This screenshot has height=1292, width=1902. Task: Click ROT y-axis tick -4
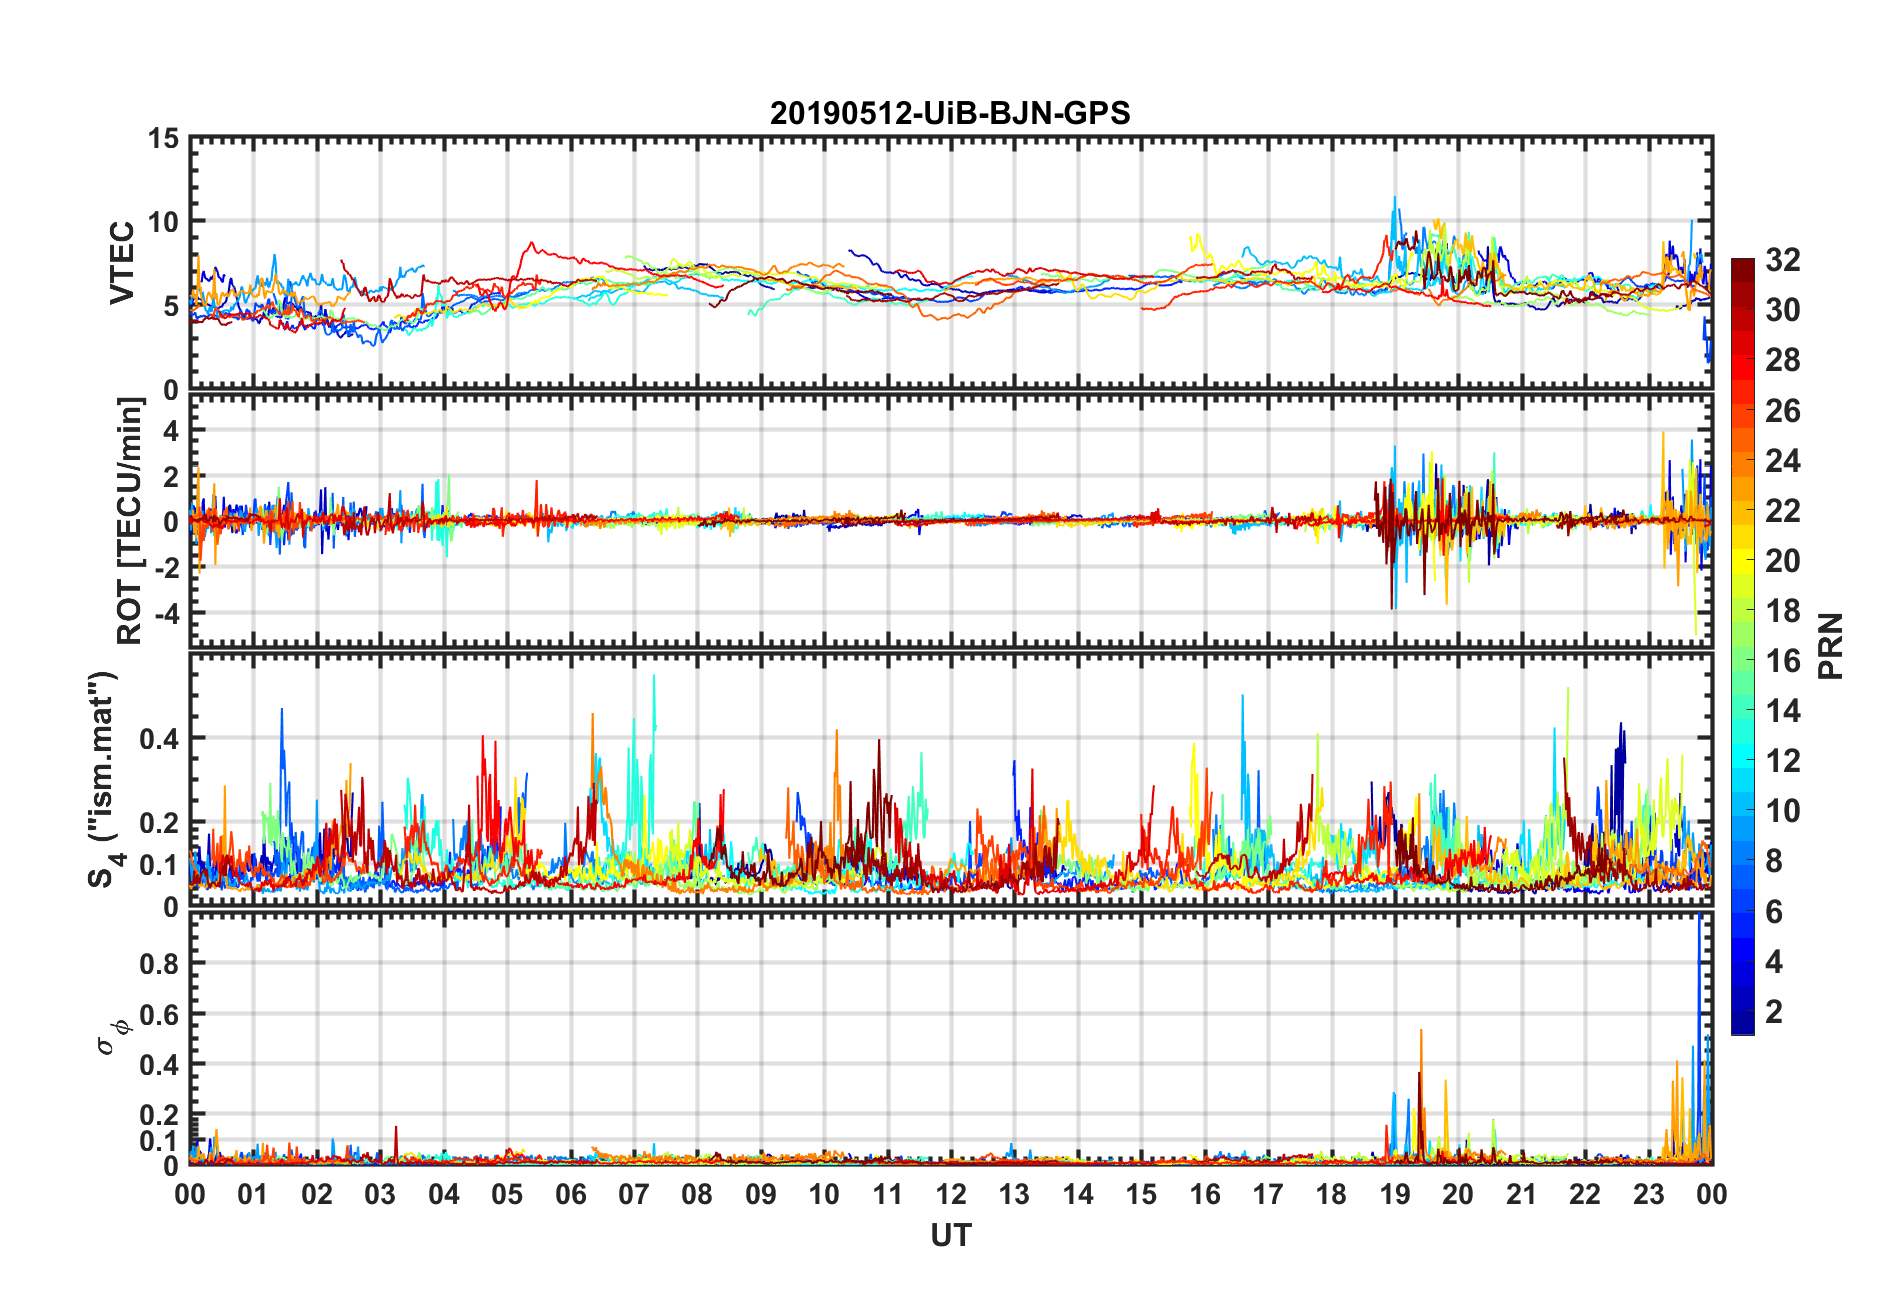click(x=166, y=612)
